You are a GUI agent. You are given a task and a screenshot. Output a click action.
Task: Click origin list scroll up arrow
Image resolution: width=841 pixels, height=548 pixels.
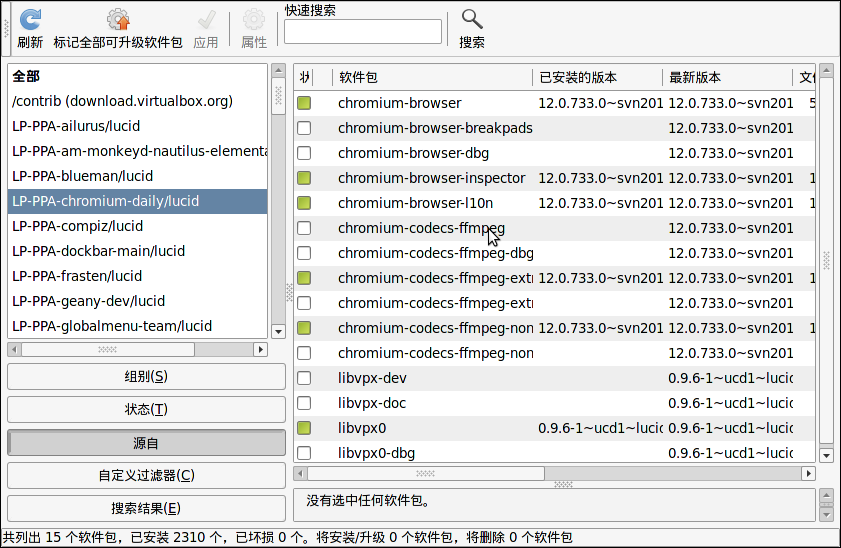278,70
